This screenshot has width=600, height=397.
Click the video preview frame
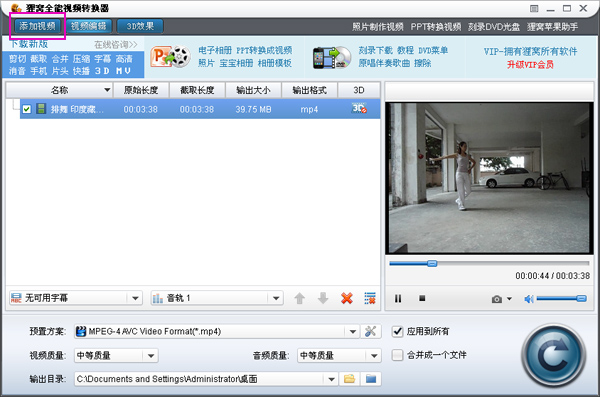click(489, 178)
